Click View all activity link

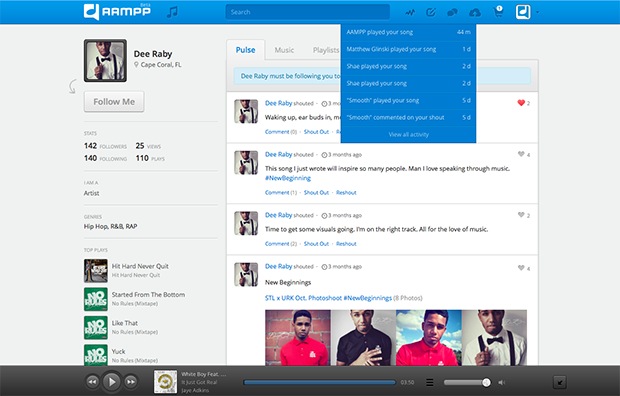408,135
